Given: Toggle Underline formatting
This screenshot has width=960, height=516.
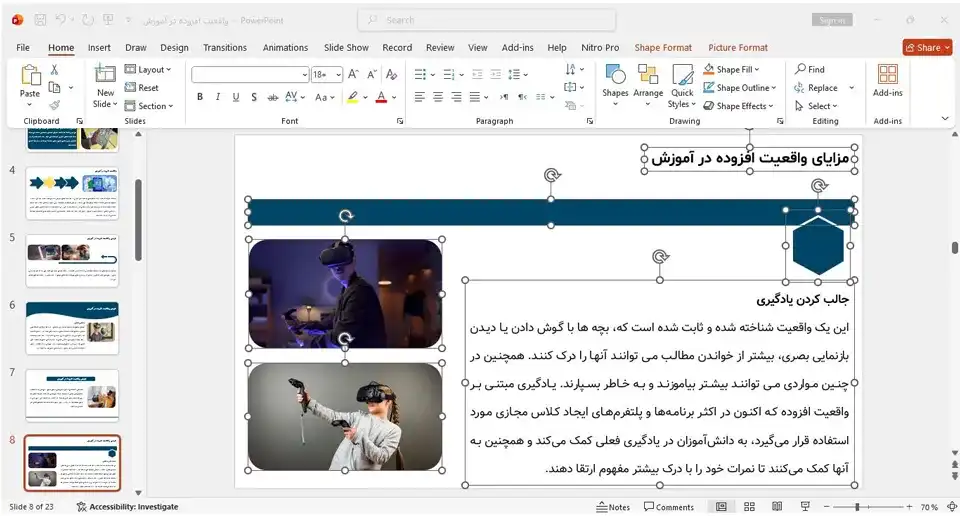Looking at the screenshot, I should (236, 97).
